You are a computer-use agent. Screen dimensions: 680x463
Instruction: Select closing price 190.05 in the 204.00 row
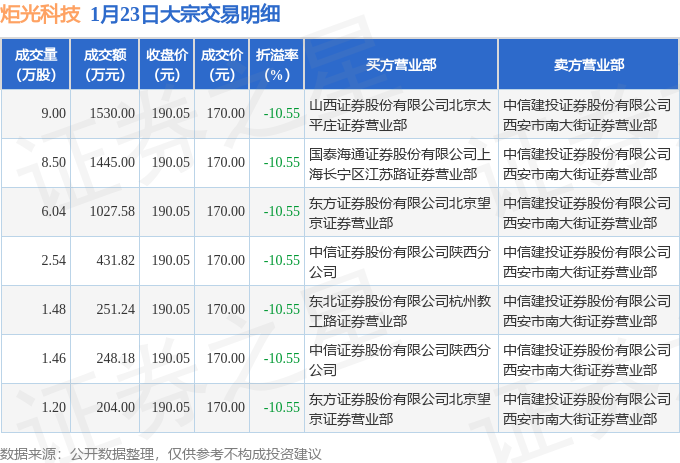[x=171, y=408]
